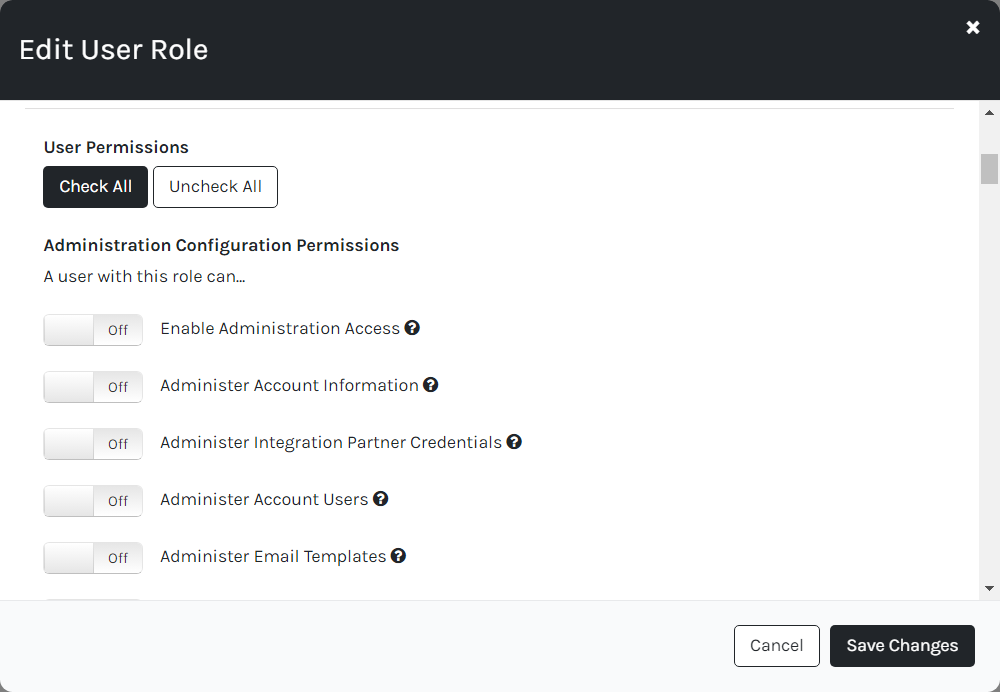Click Administration Configuration Permissions heading
This screenshot has height=692, width=1000.
click(x=221, y=246)
